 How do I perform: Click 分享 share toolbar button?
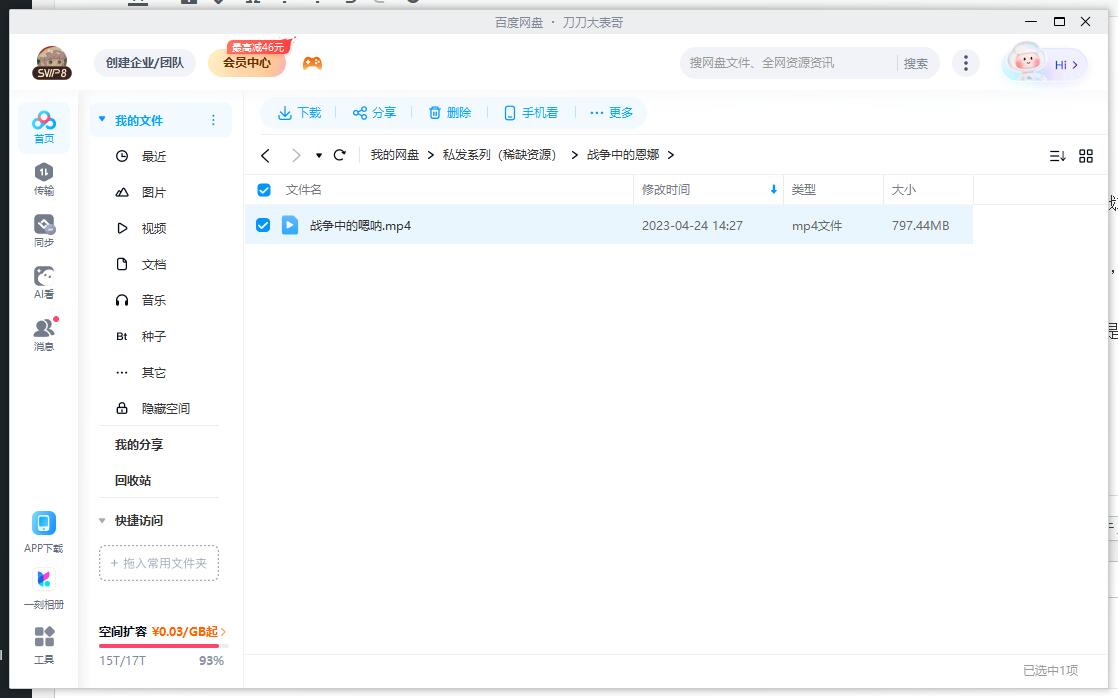tap(374, 113)
